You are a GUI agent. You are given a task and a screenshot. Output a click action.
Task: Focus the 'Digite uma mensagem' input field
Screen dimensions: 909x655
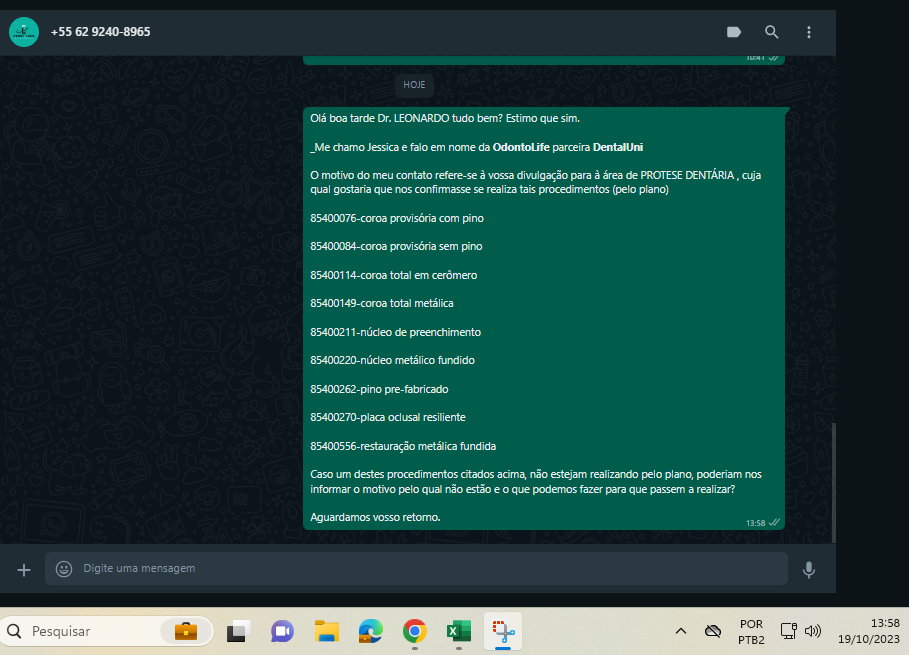pyautogui.click(x=416, y=569)
